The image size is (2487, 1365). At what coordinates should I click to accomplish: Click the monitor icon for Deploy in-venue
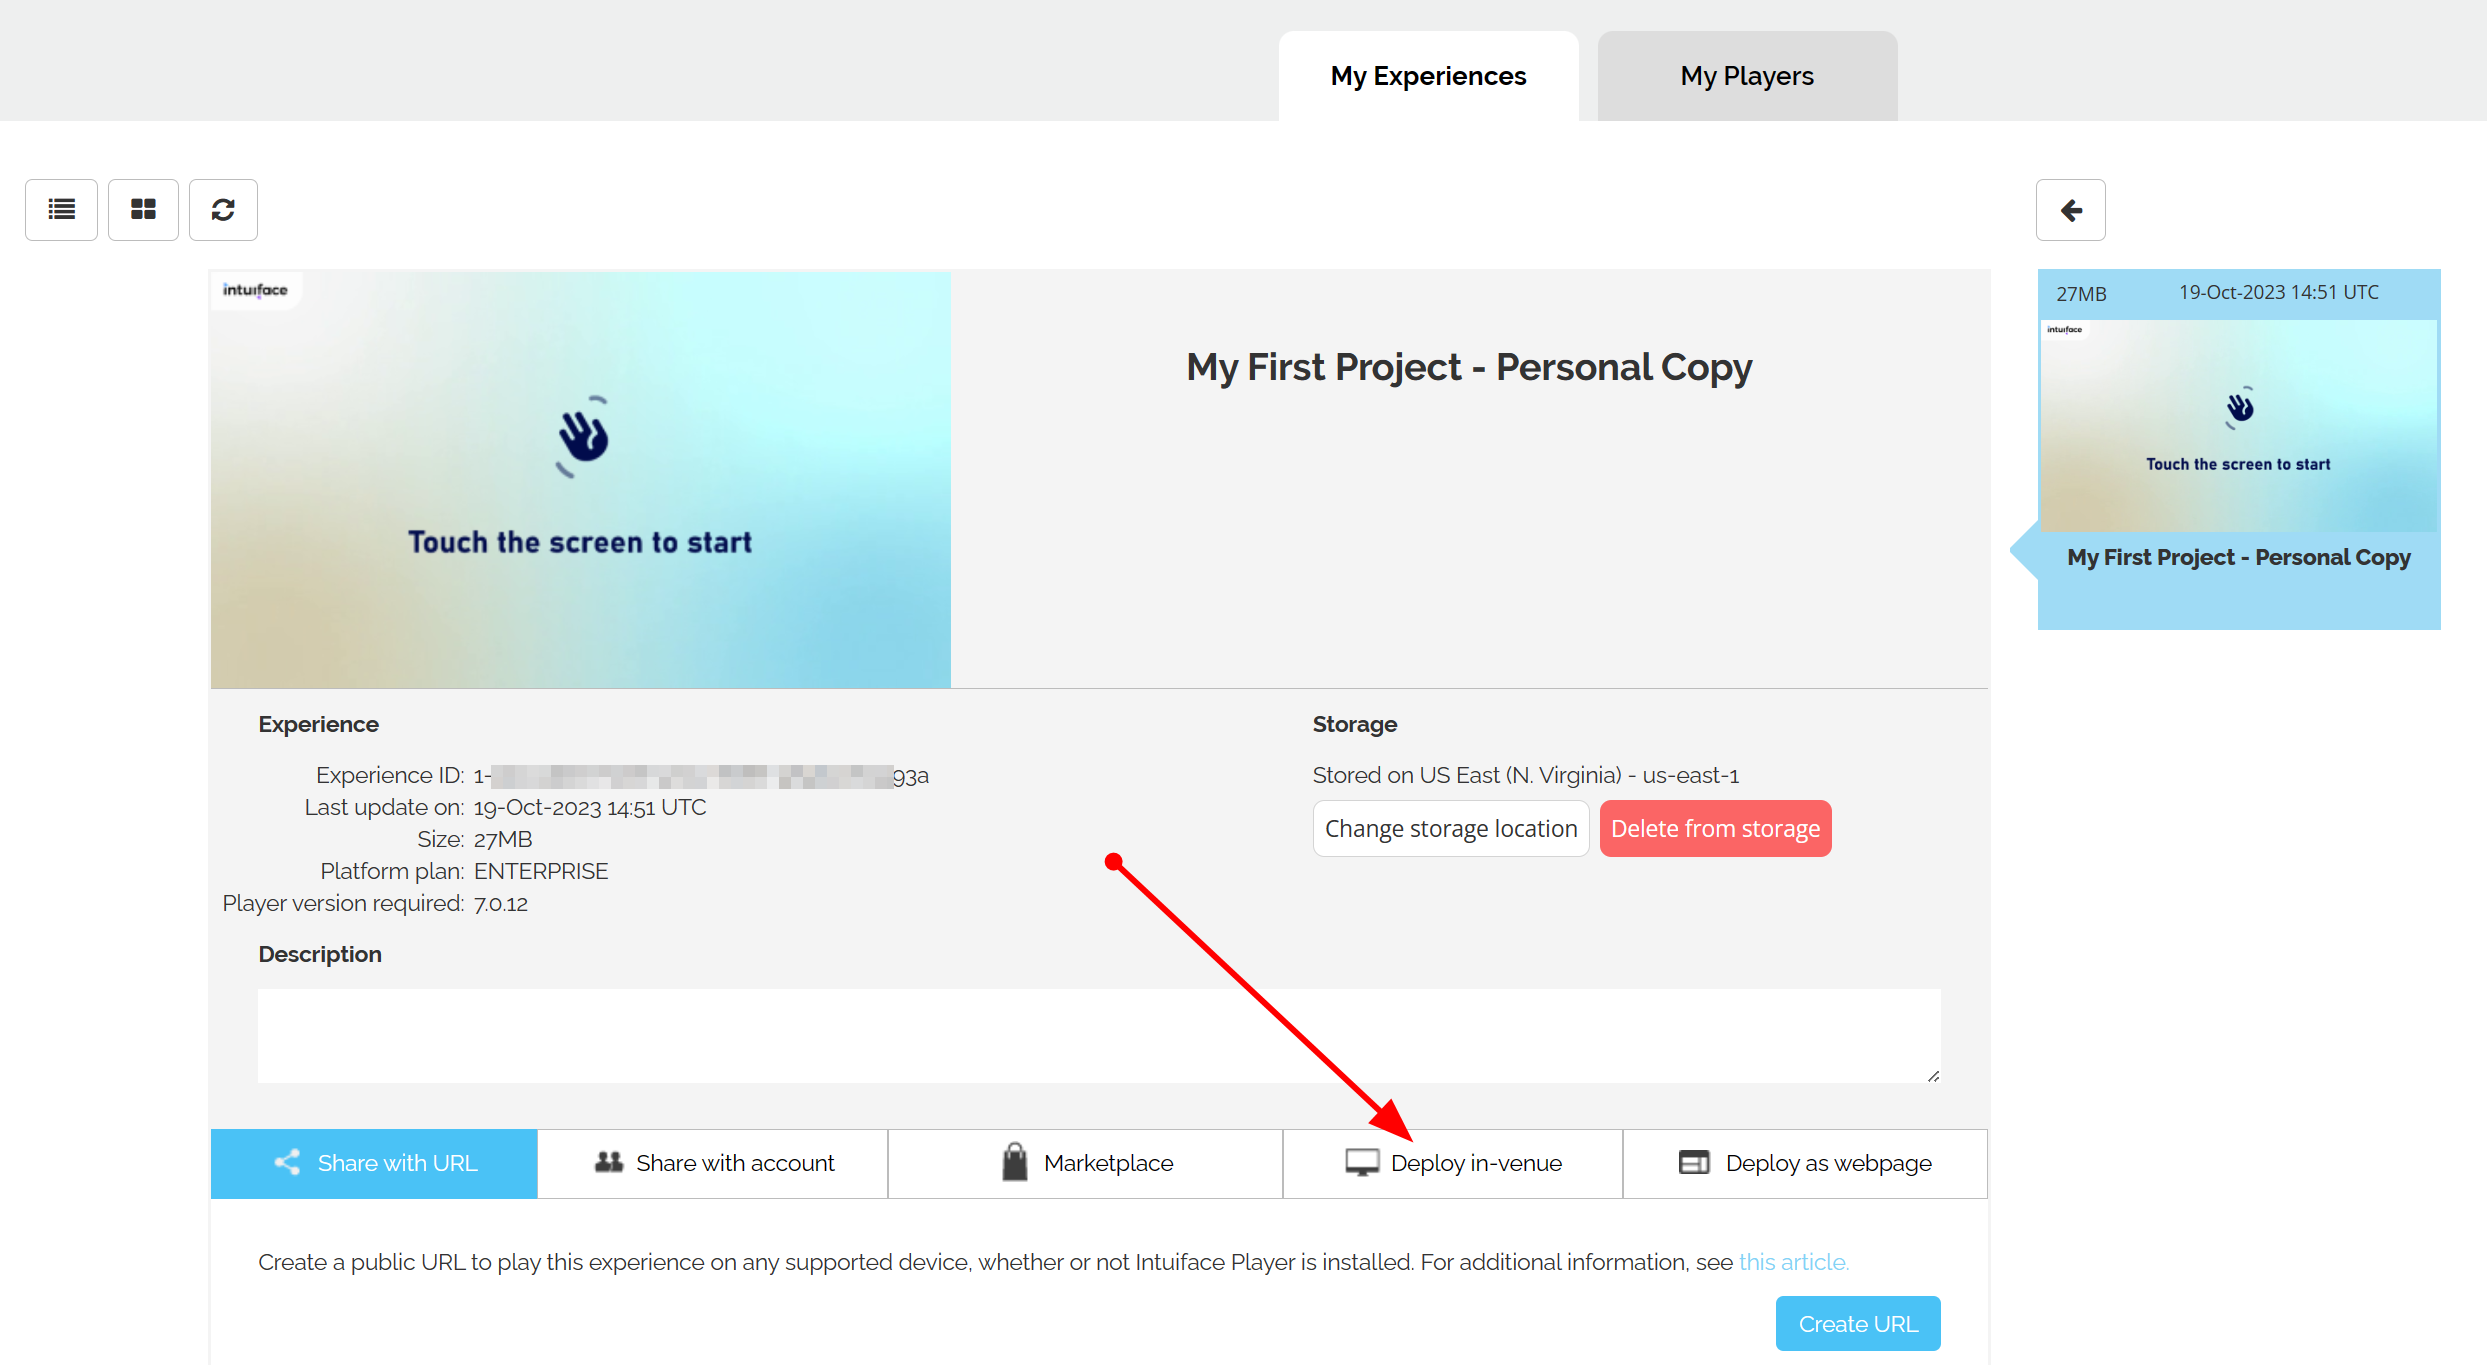coord(1362,1162)
